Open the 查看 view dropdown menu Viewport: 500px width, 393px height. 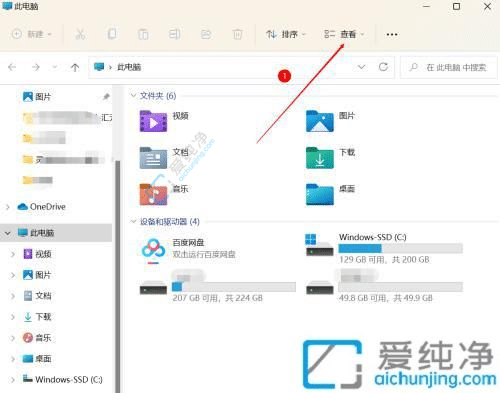coord(344,34)
